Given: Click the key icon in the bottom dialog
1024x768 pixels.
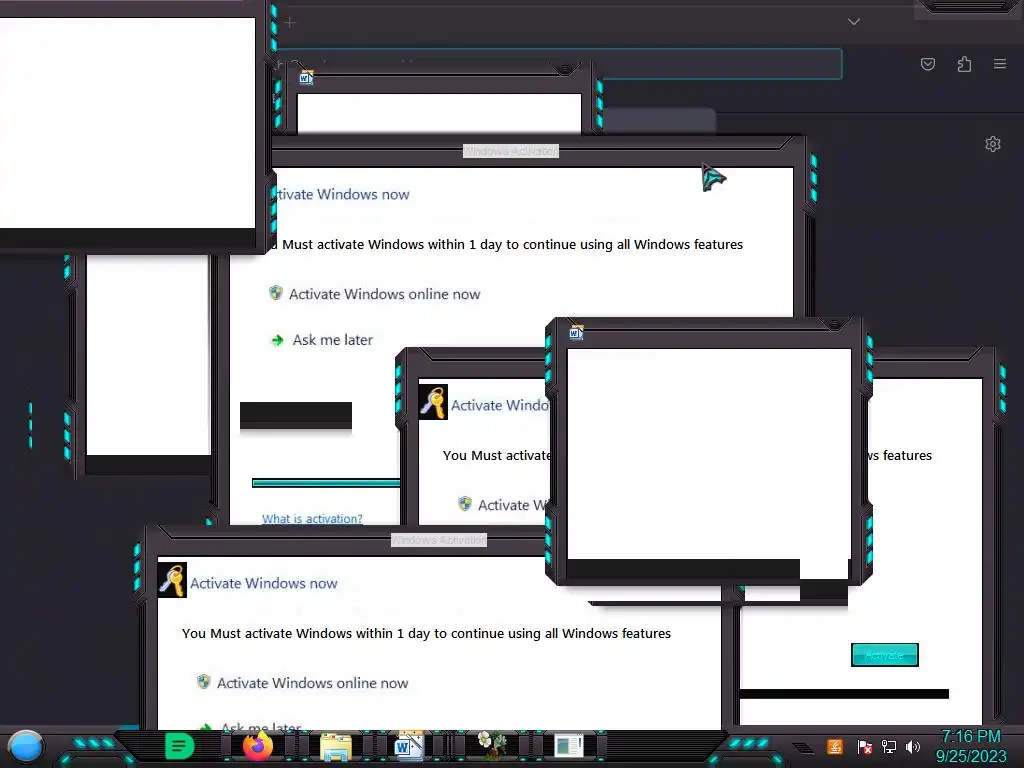Looking at the screenshot, I should 172,580.
